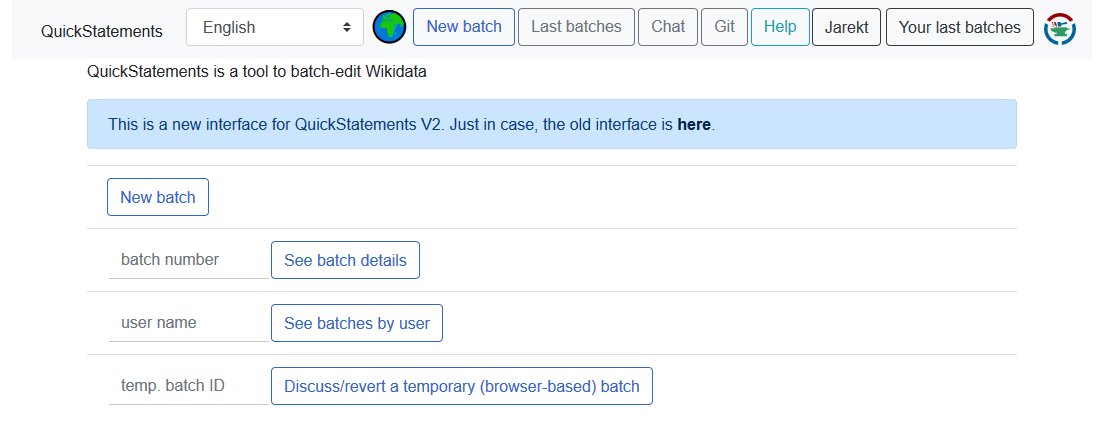This screenshot has width=1104, height=425.
Task: Focus the user name input field
Action: point(188,323)
